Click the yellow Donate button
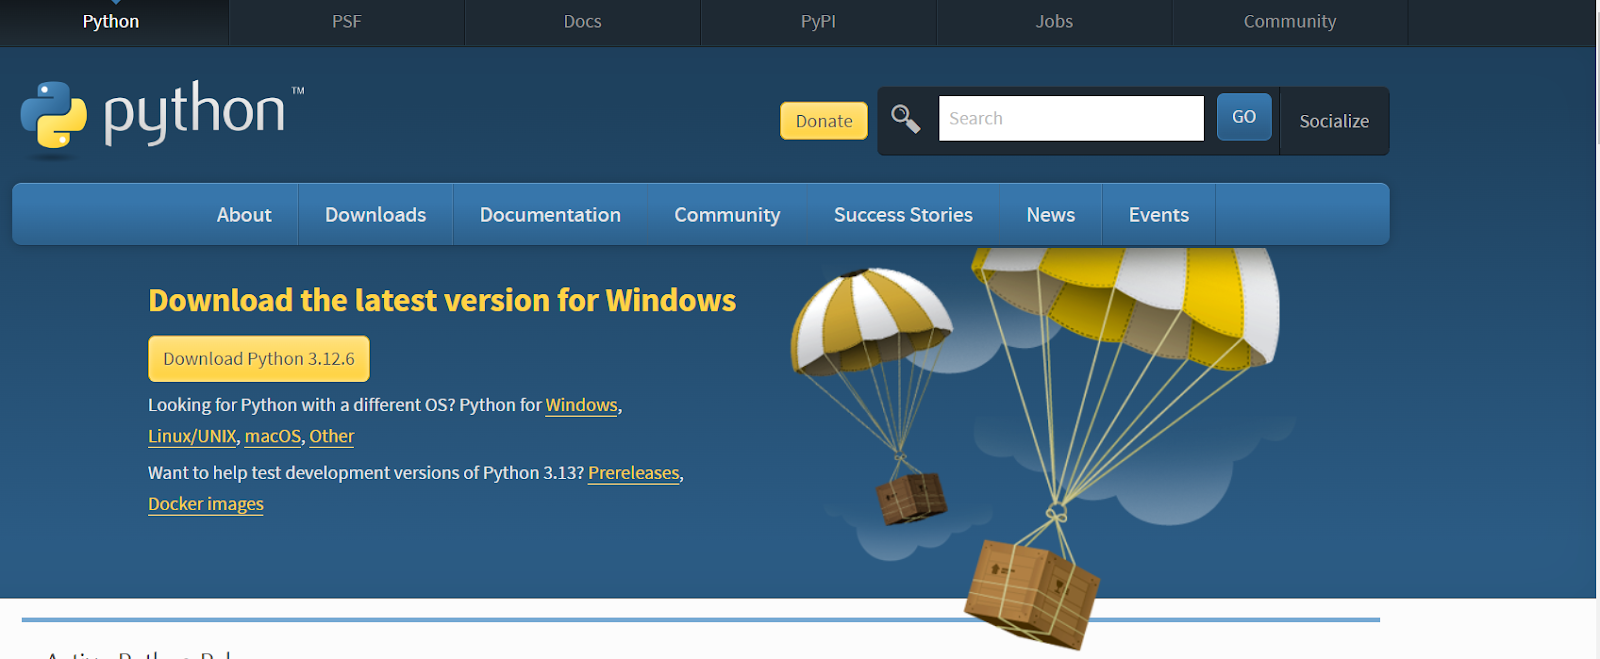Screen dimensions: 1600x659 pyautogui.click(x=824, y=121)
